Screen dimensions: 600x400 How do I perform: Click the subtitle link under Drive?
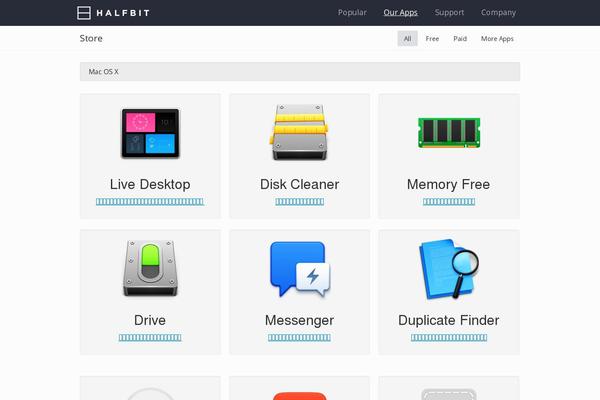(150, 338)
